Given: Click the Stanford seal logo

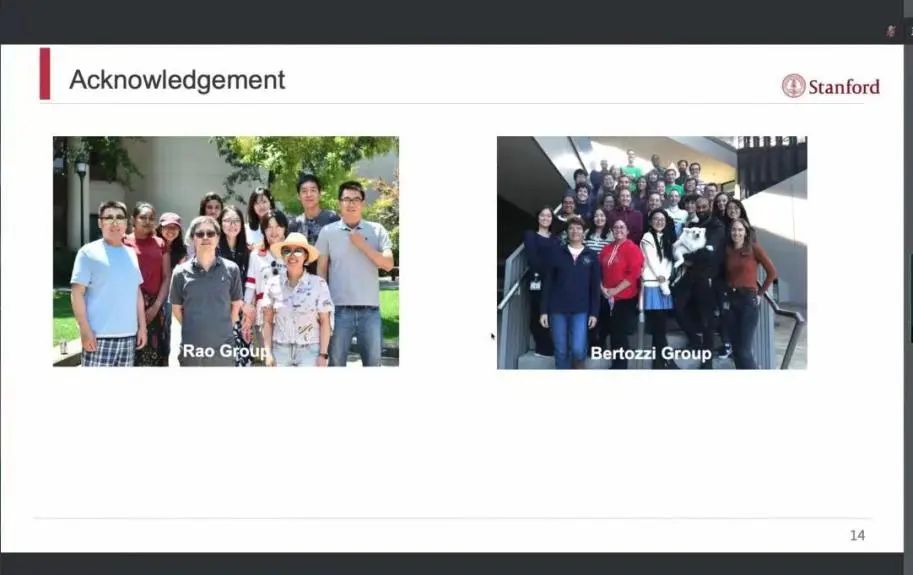Looking at the screenshot, I should (x=793, y=86).
